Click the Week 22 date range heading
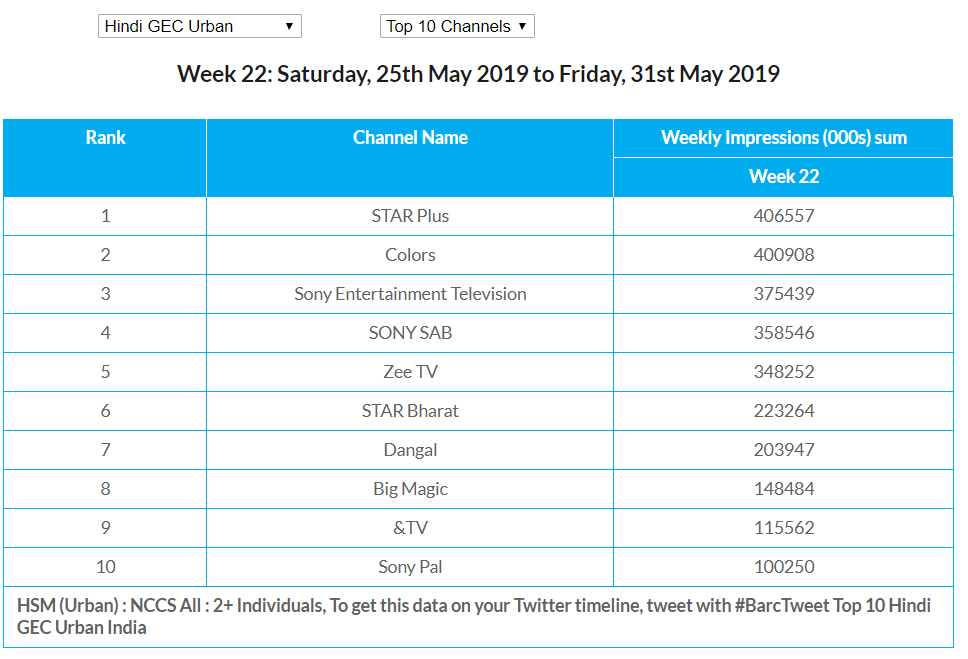This screenshot has width=968, height=659. tap(478, 74)
